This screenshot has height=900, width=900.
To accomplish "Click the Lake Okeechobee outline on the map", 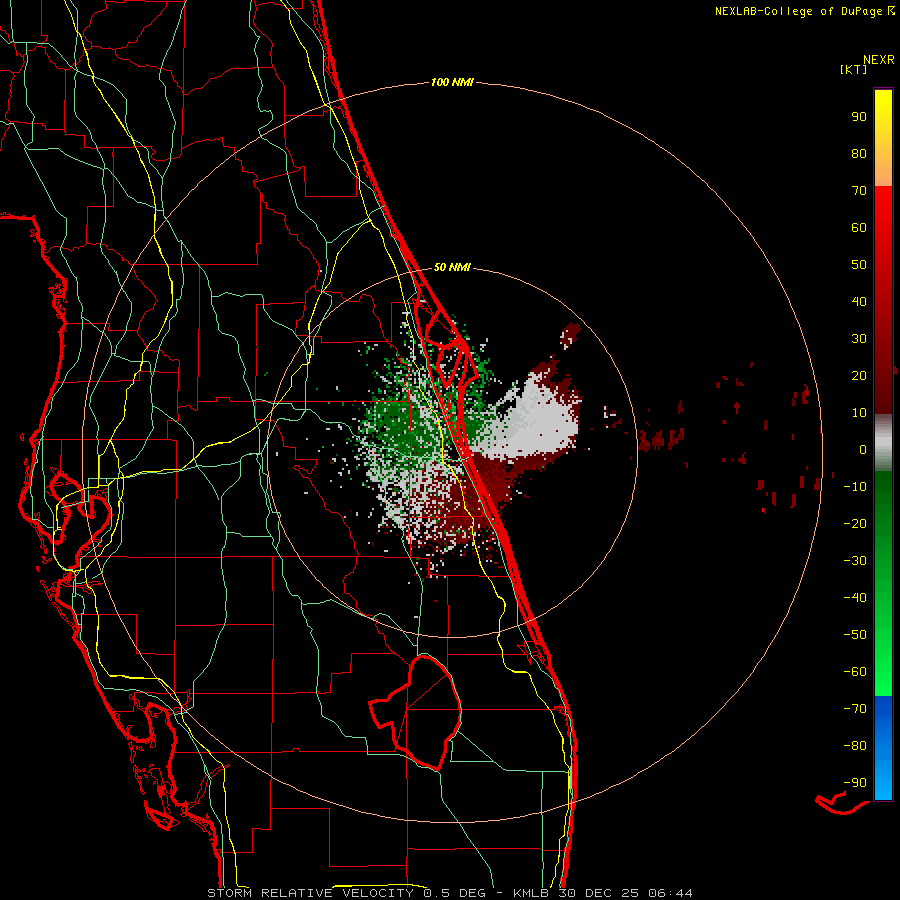I will pyautogui.click(x=416, y=712).
